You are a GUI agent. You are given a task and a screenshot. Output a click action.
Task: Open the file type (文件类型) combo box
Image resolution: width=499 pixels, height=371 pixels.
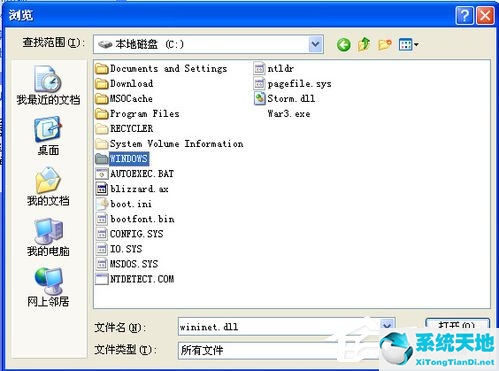279,350
